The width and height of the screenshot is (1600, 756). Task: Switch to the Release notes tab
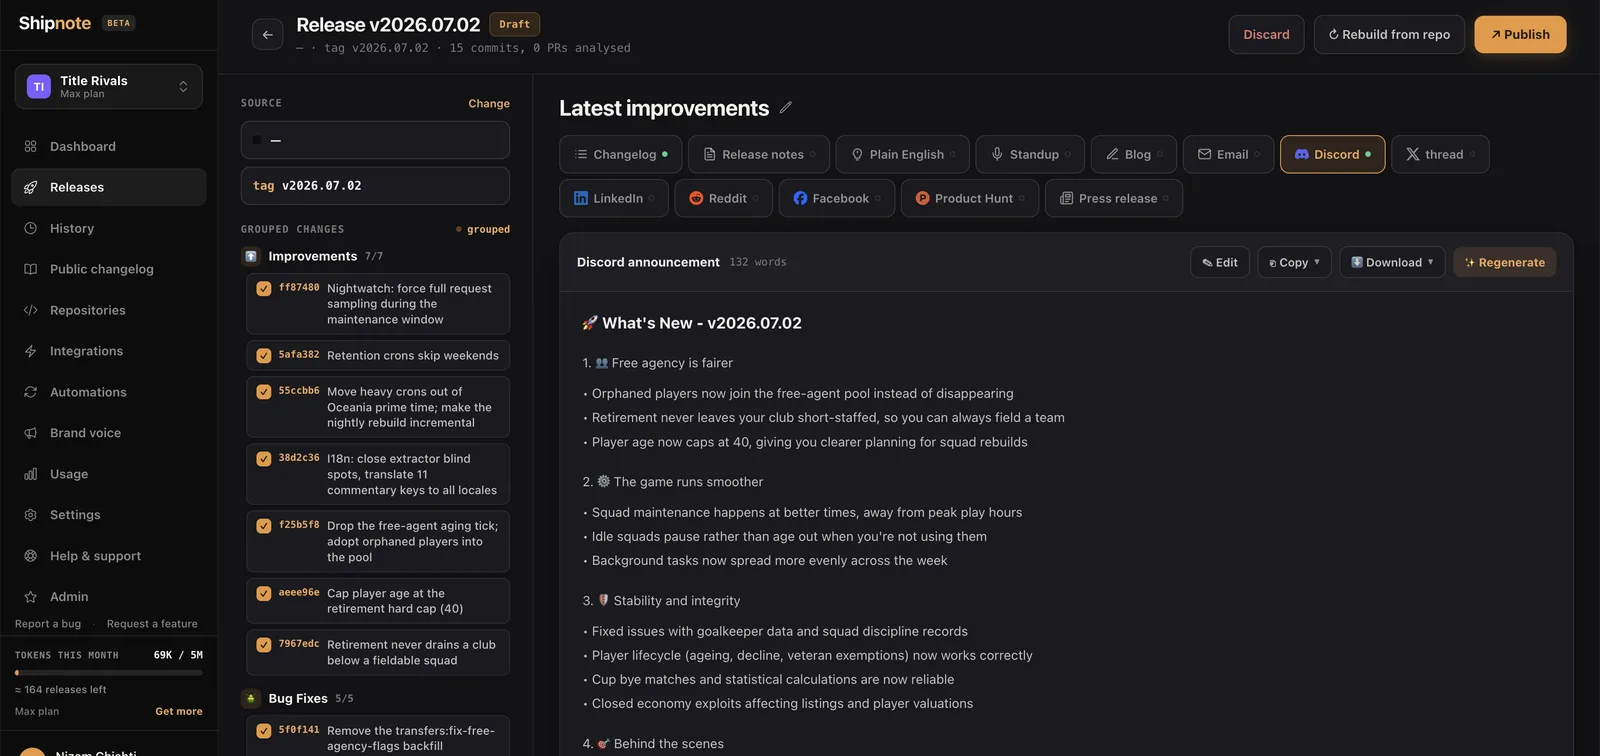[758, 154]
